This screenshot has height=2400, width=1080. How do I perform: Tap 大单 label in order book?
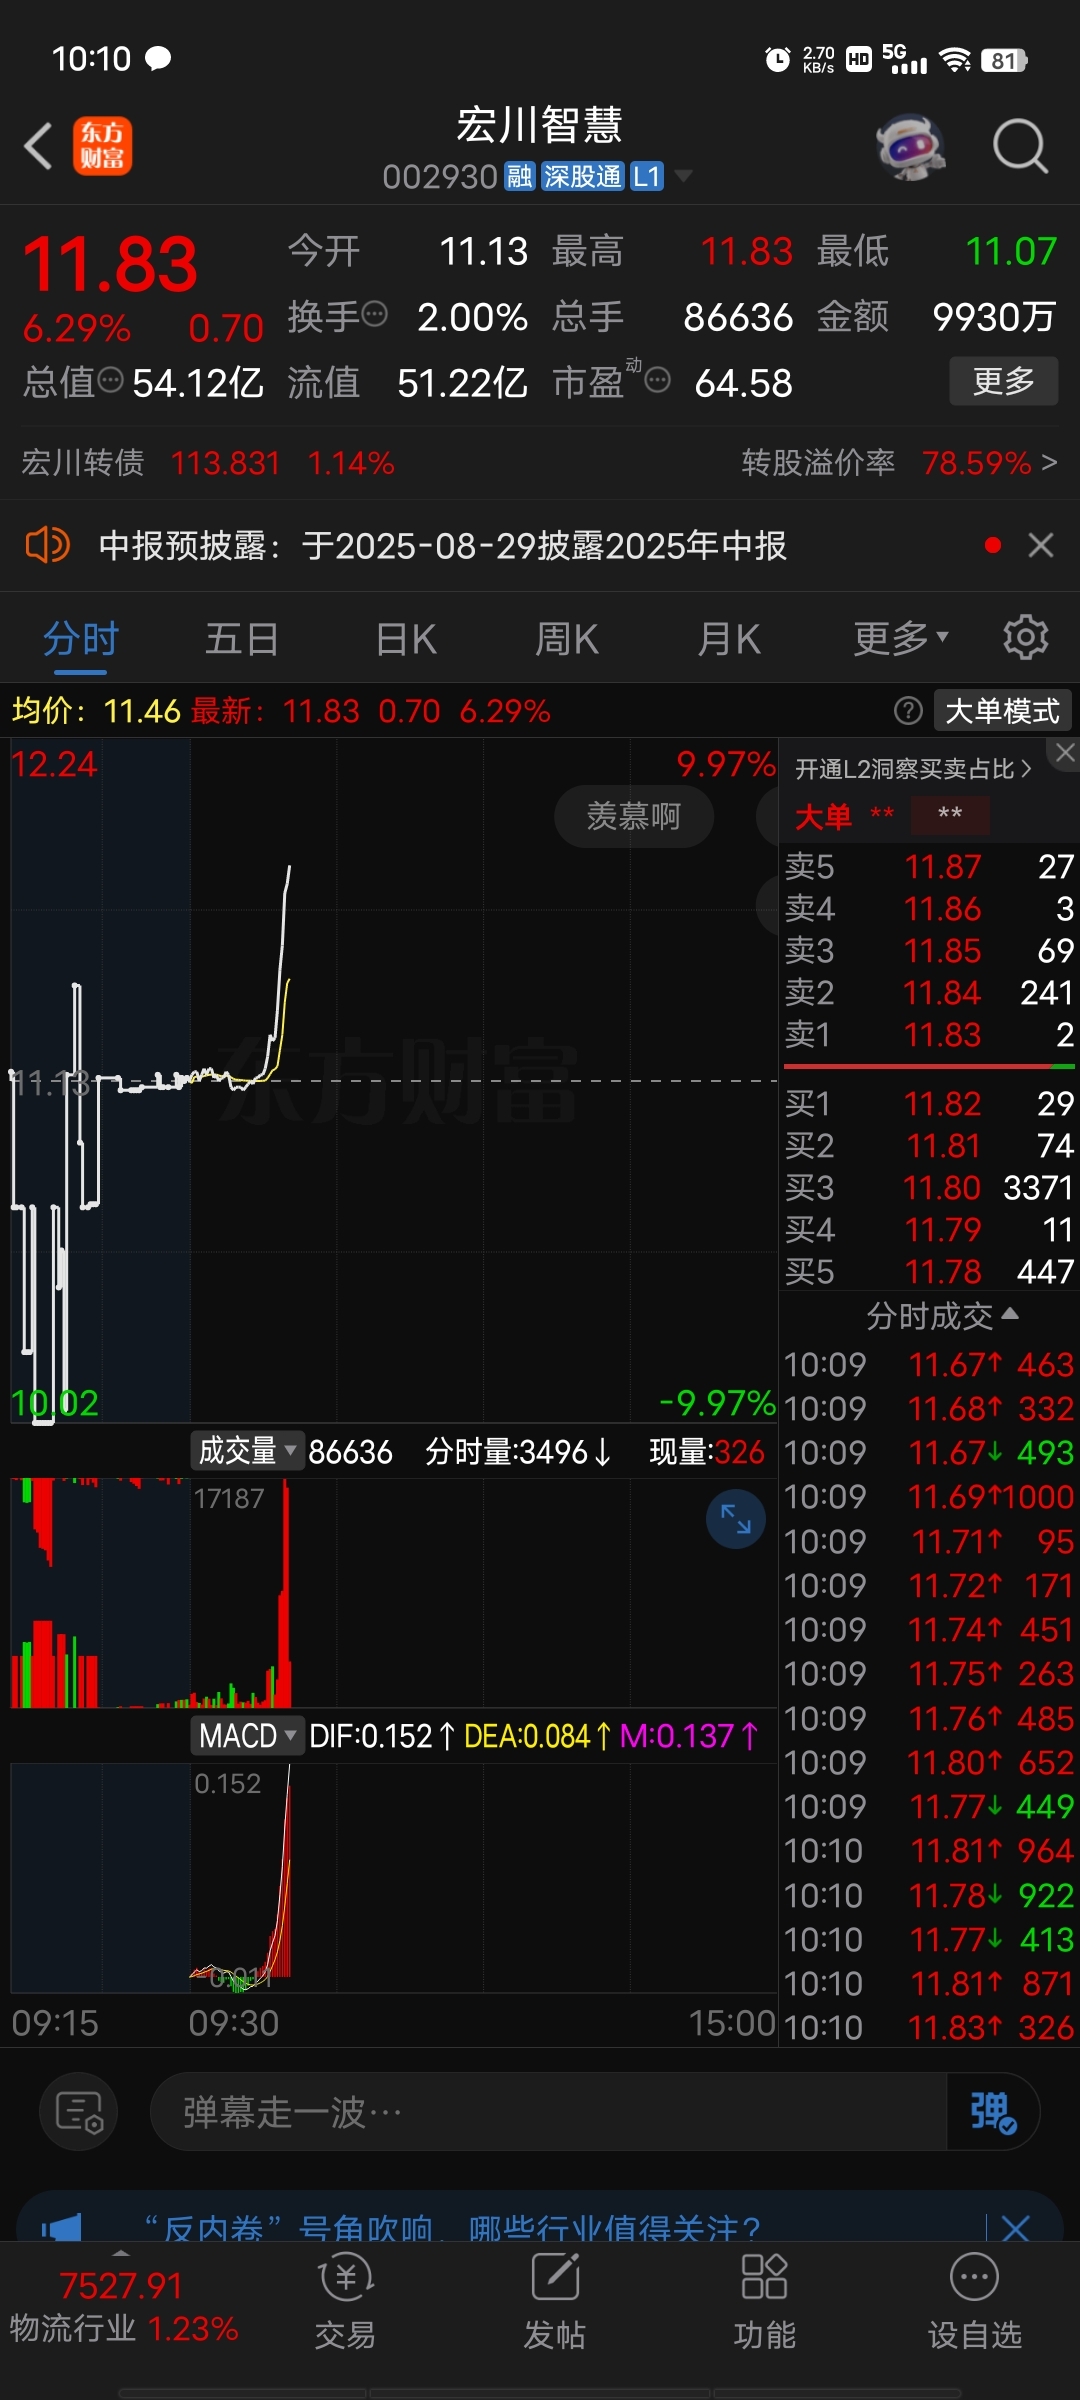(823, 816)
